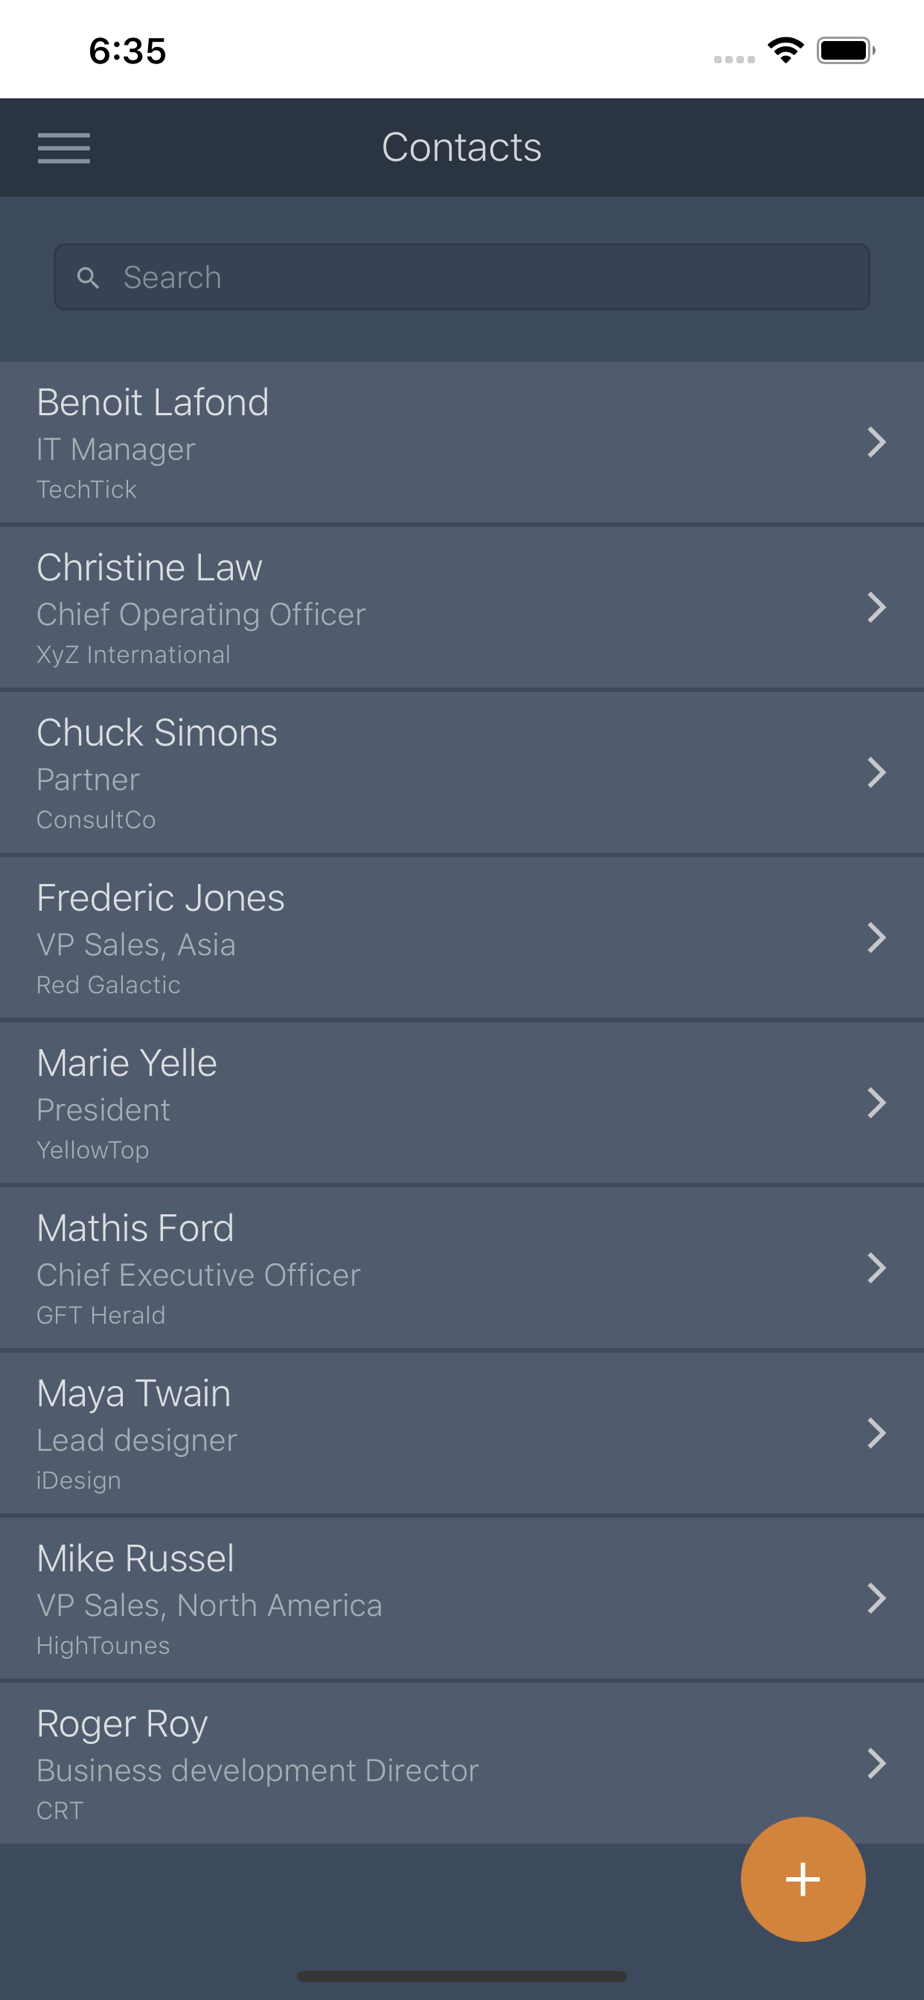Open chevron beside Frederic Jones

877,937
